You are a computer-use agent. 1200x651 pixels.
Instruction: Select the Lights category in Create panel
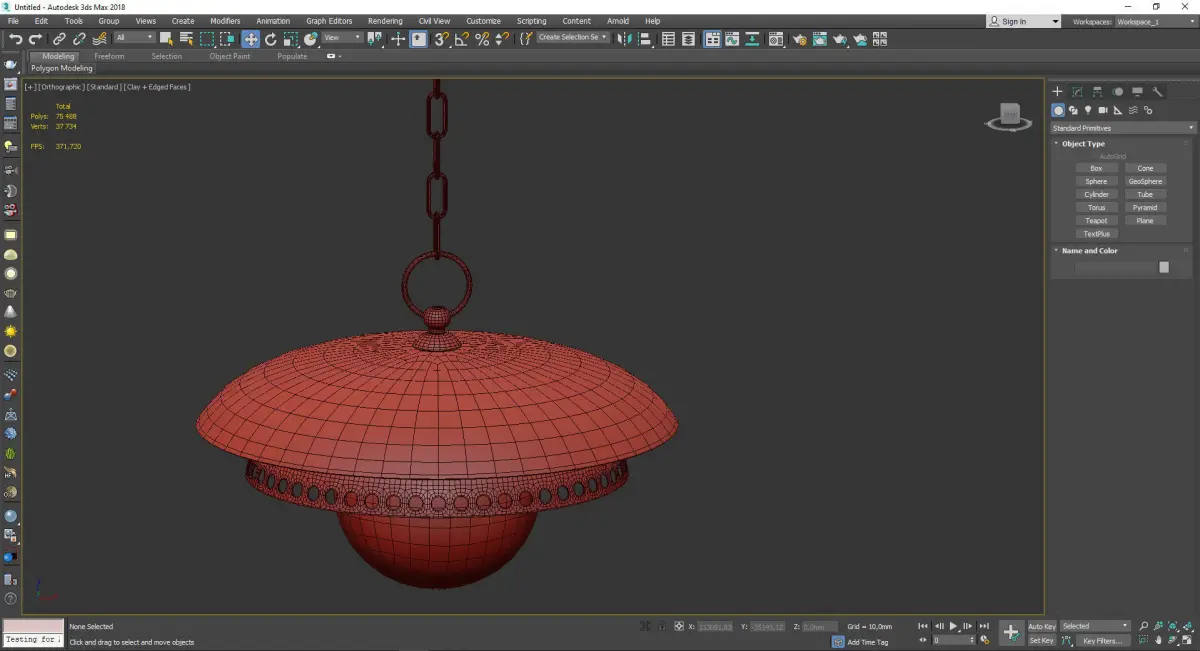click(x=1088, y=110)
